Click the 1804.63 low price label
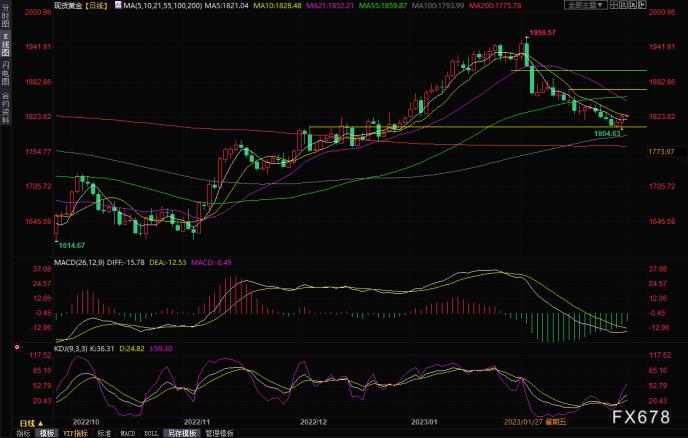688x438 pixels. [607, 133]
